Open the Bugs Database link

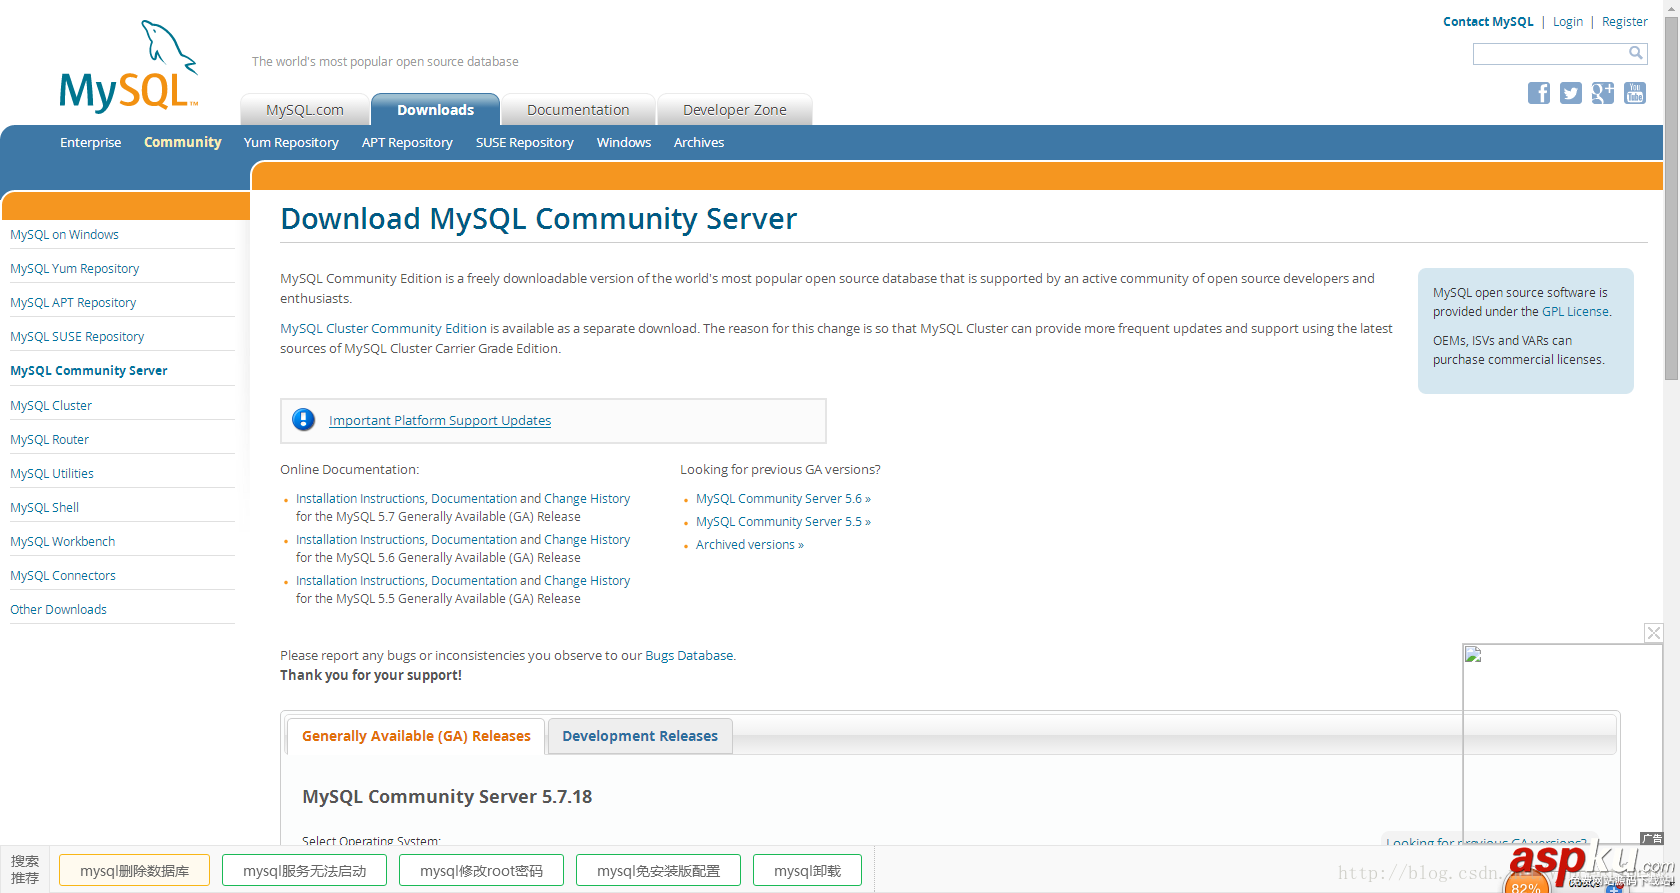click(689, 656)
